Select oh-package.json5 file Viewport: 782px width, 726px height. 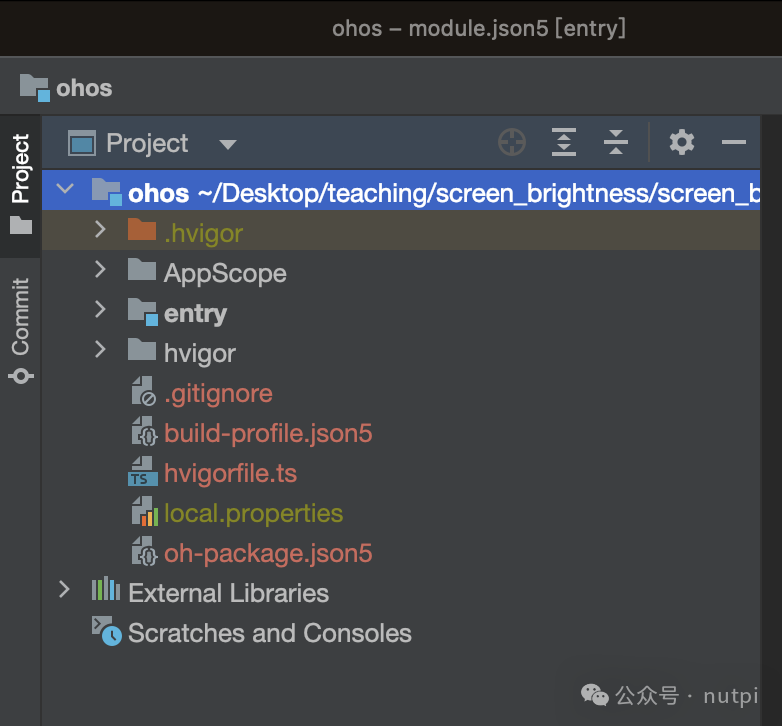268,553
